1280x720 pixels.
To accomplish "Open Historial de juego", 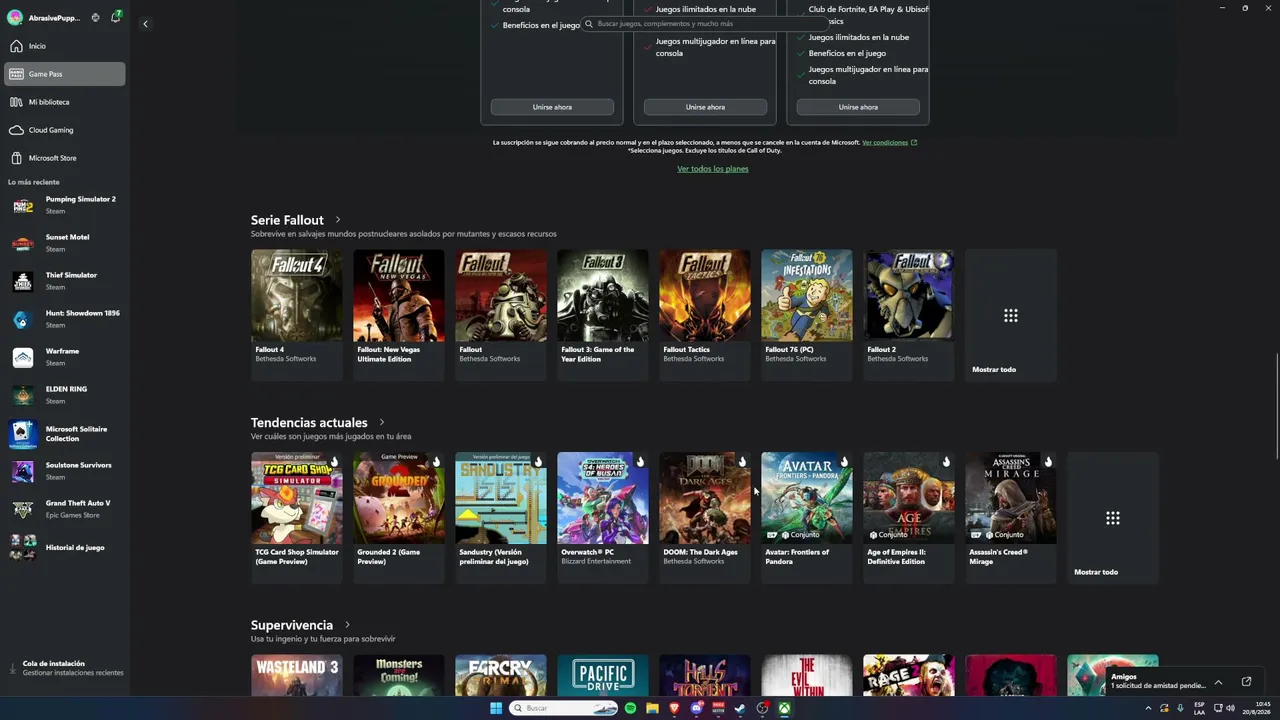I will 65,548.
